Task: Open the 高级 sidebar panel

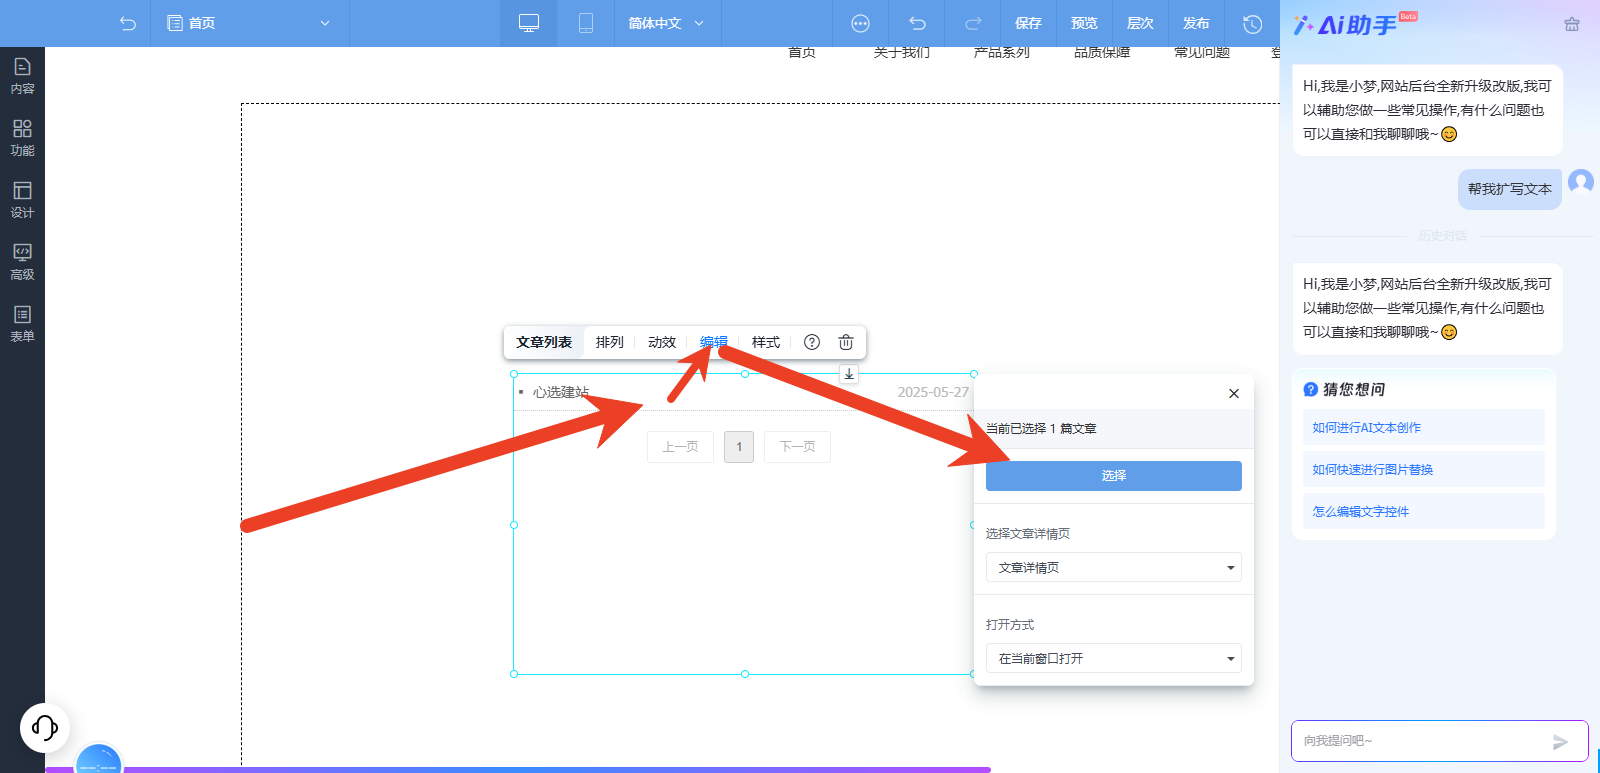Action: coord(22,262)
